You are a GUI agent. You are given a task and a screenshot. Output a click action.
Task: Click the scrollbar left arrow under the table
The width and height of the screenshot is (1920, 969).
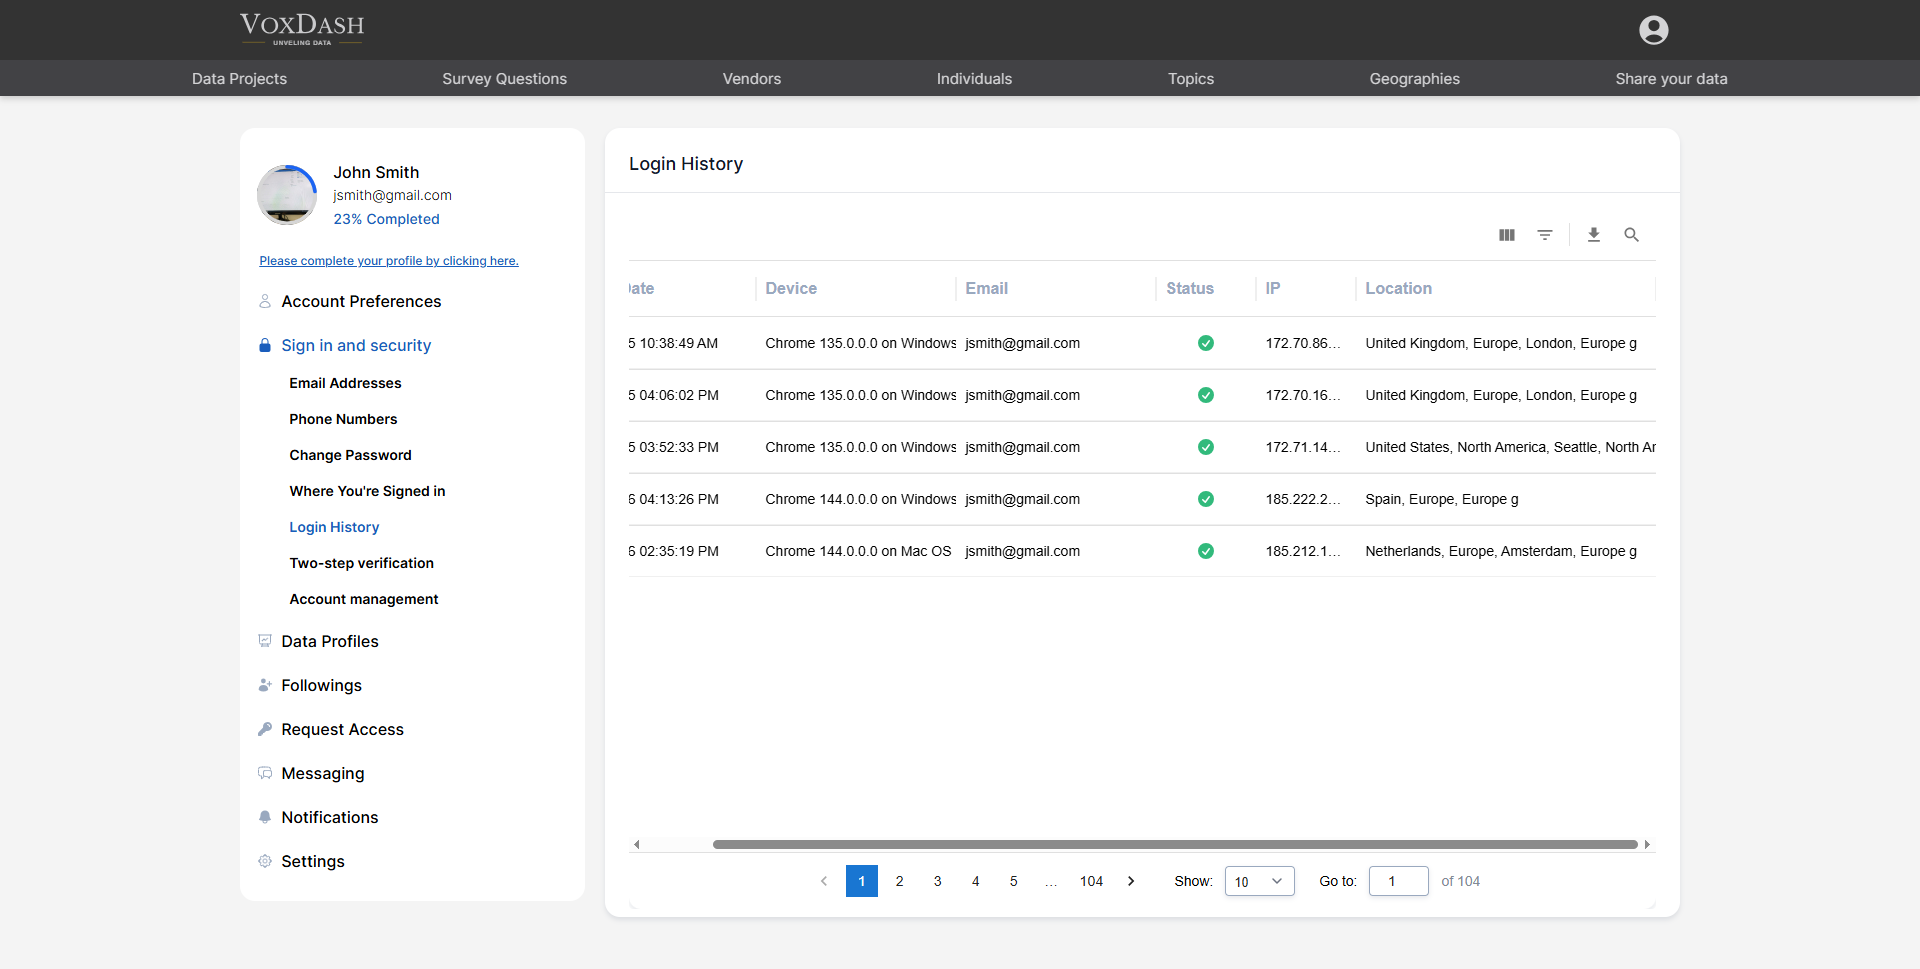pyautogui.click(x=636, y=845)
